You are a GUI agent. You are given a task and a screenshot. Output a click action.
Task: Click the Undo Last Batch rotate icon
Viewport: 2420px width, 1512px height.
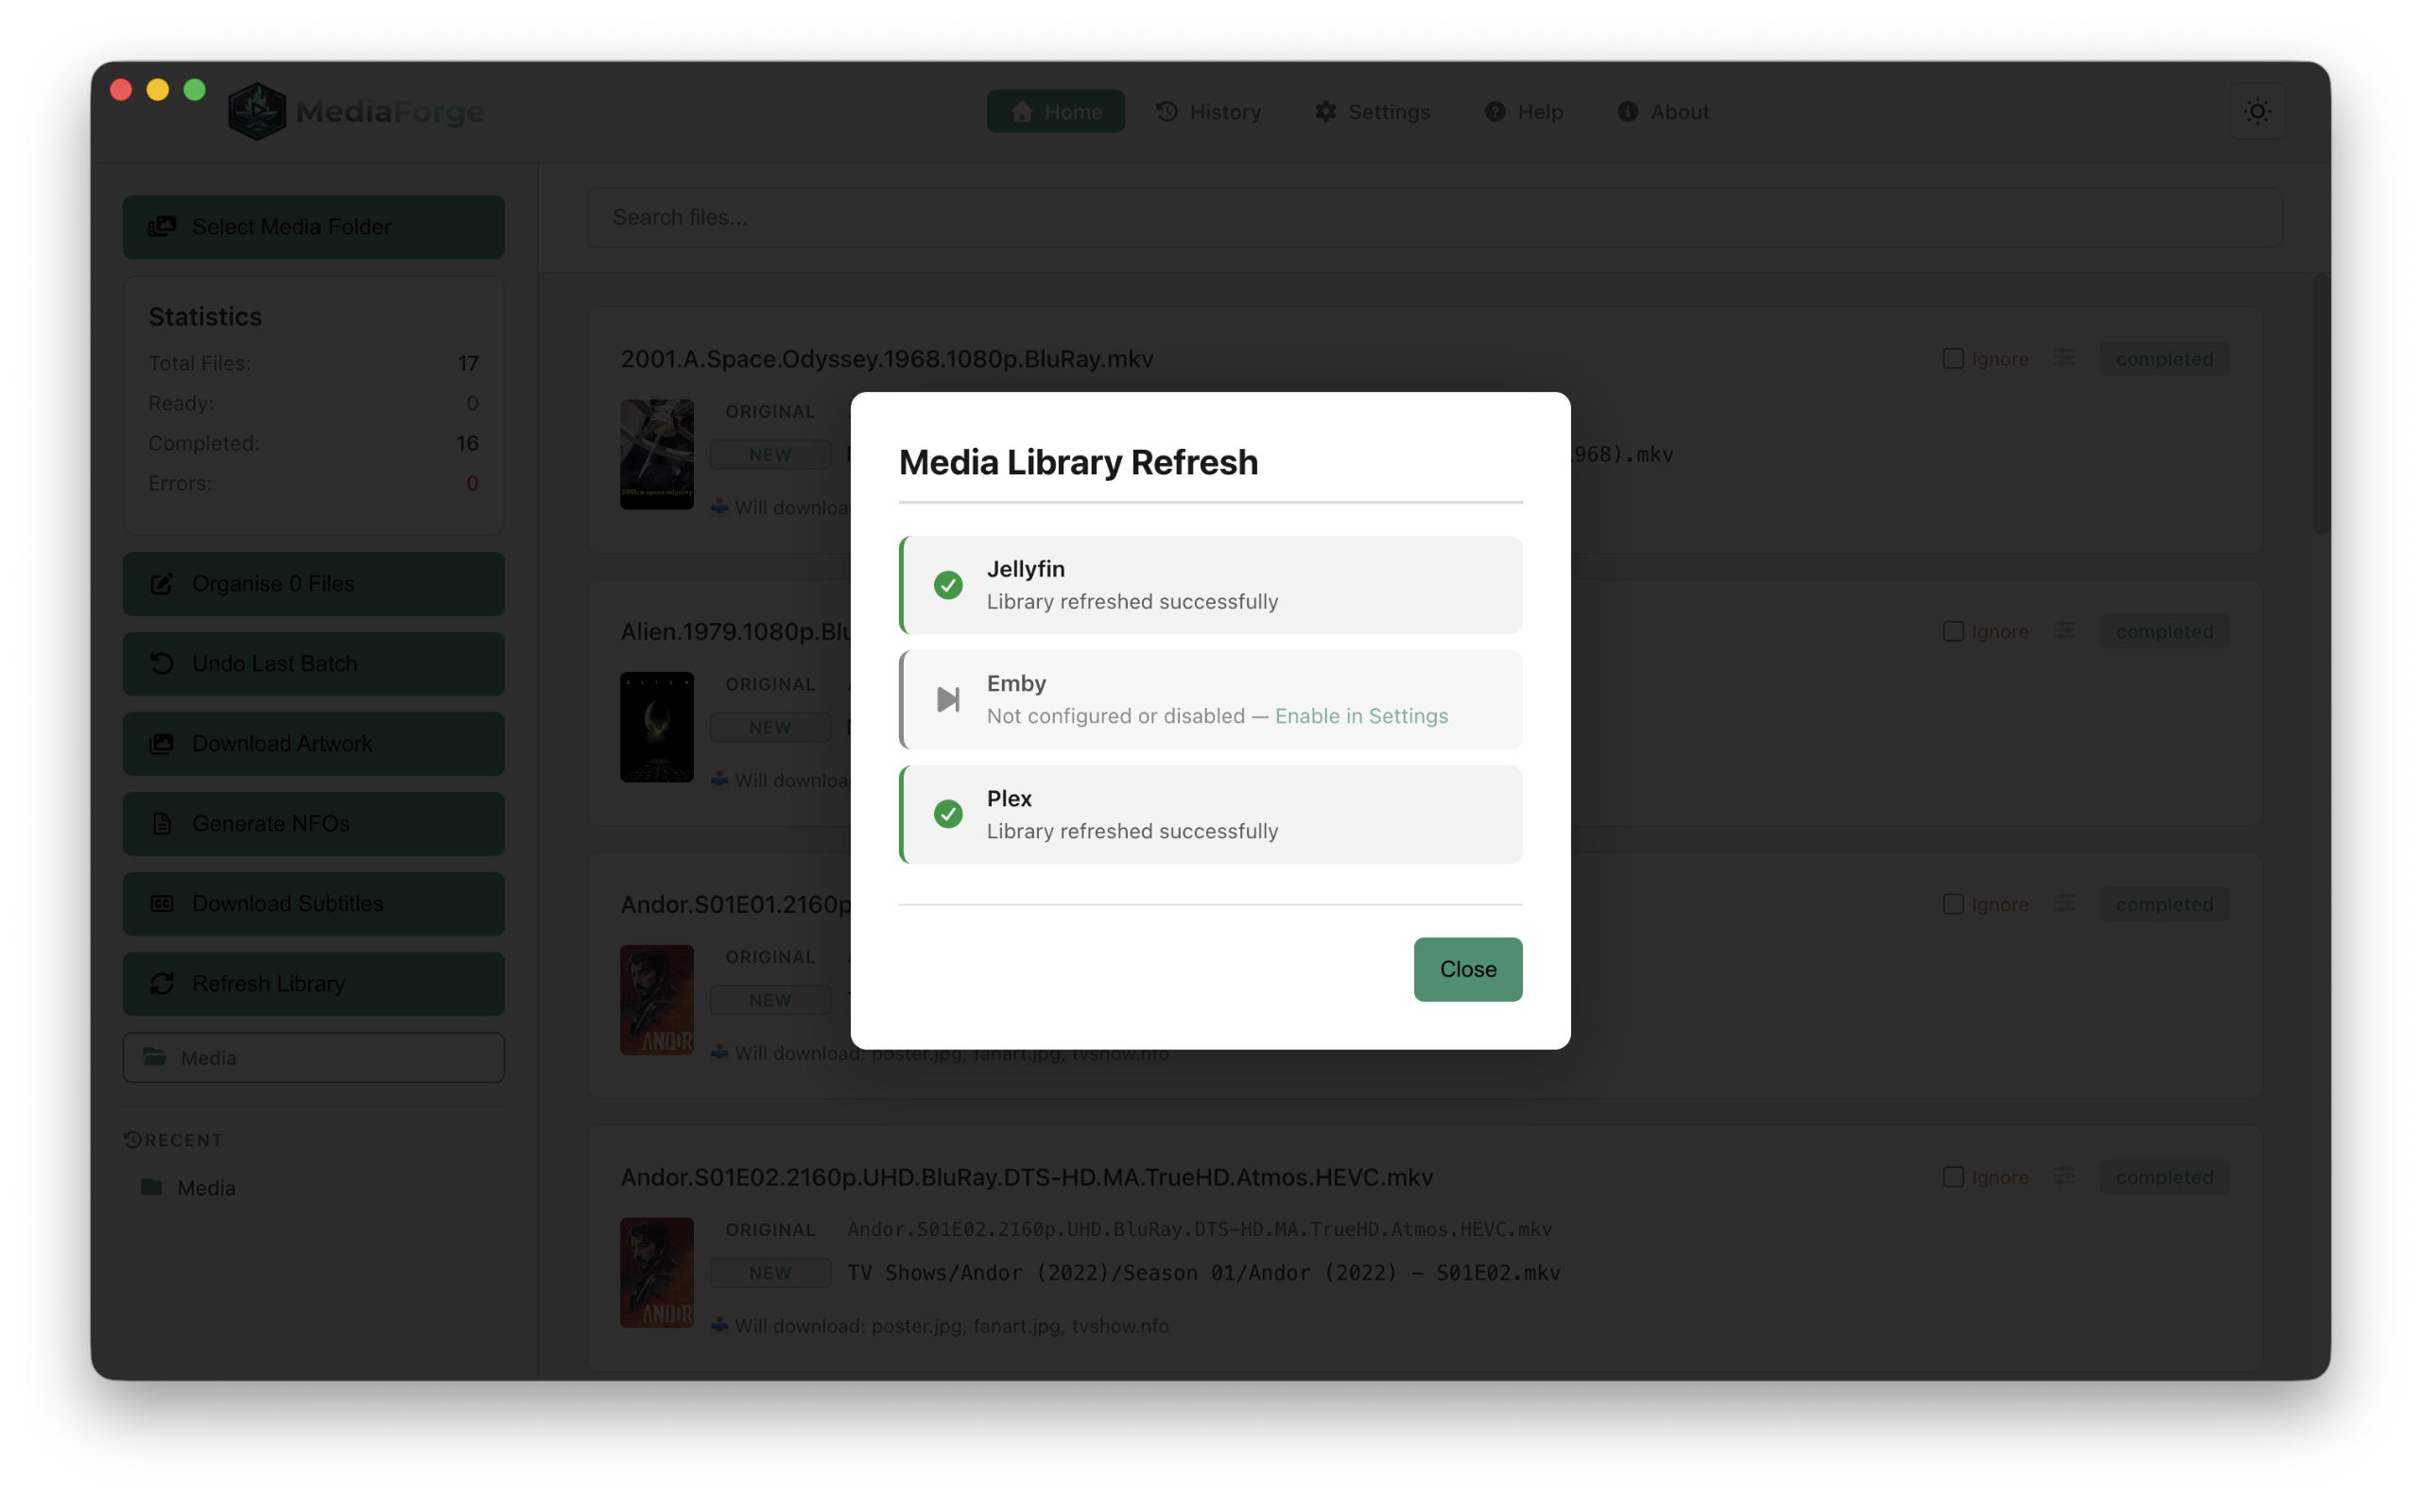[163, 663]
